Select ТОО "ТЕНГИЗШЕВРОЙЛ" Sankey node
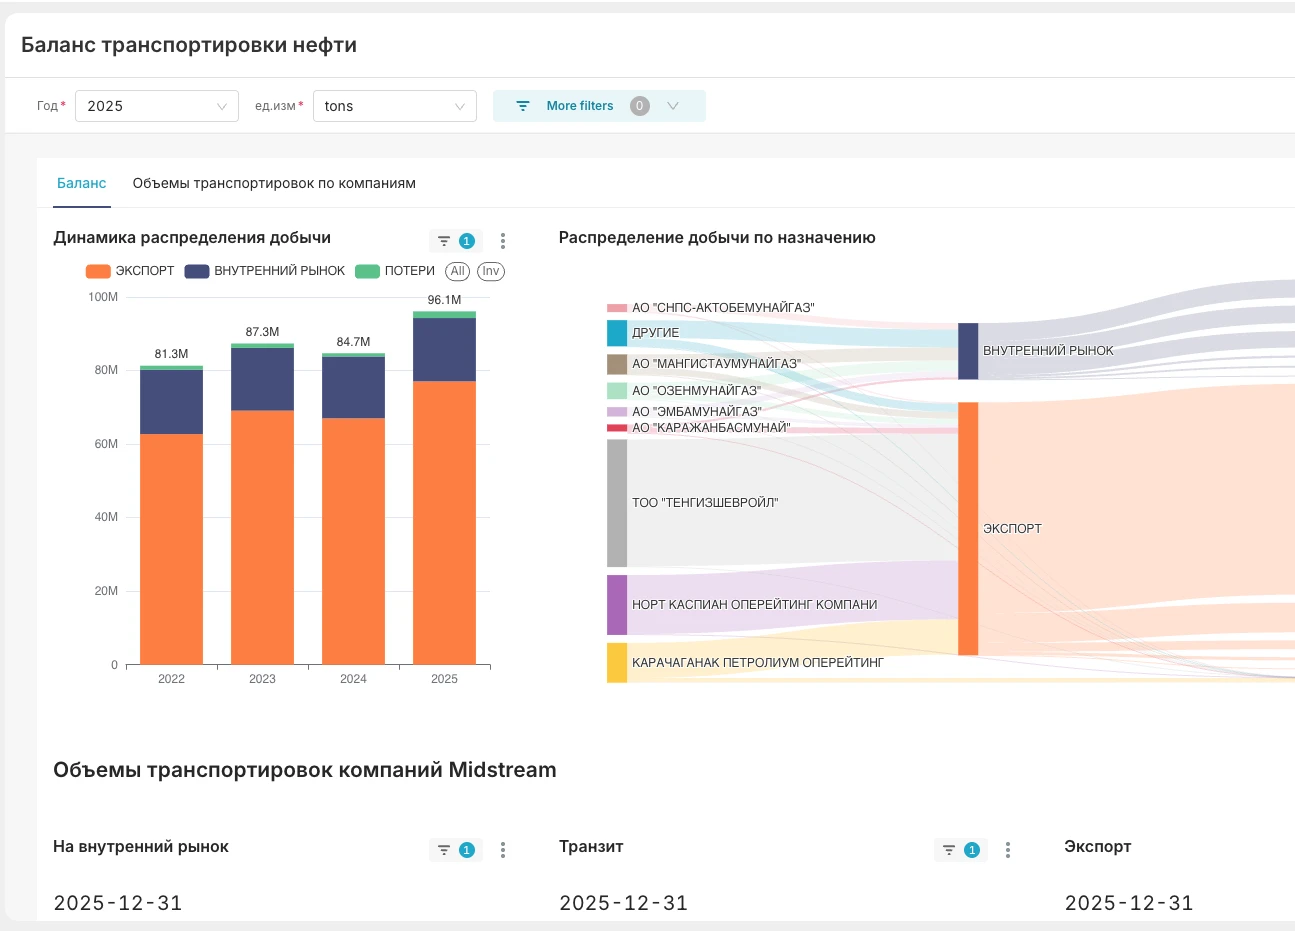This screenshot has height=931, width=1295. click(617, 503)
